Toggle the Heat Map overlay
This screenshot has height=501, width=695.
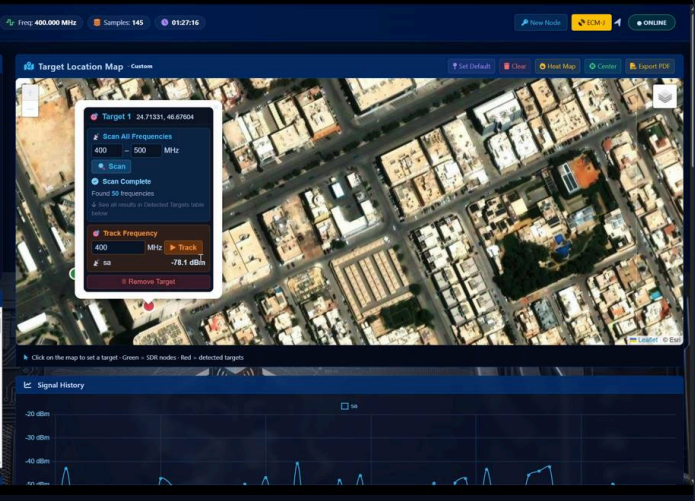(x=557, y=67)
